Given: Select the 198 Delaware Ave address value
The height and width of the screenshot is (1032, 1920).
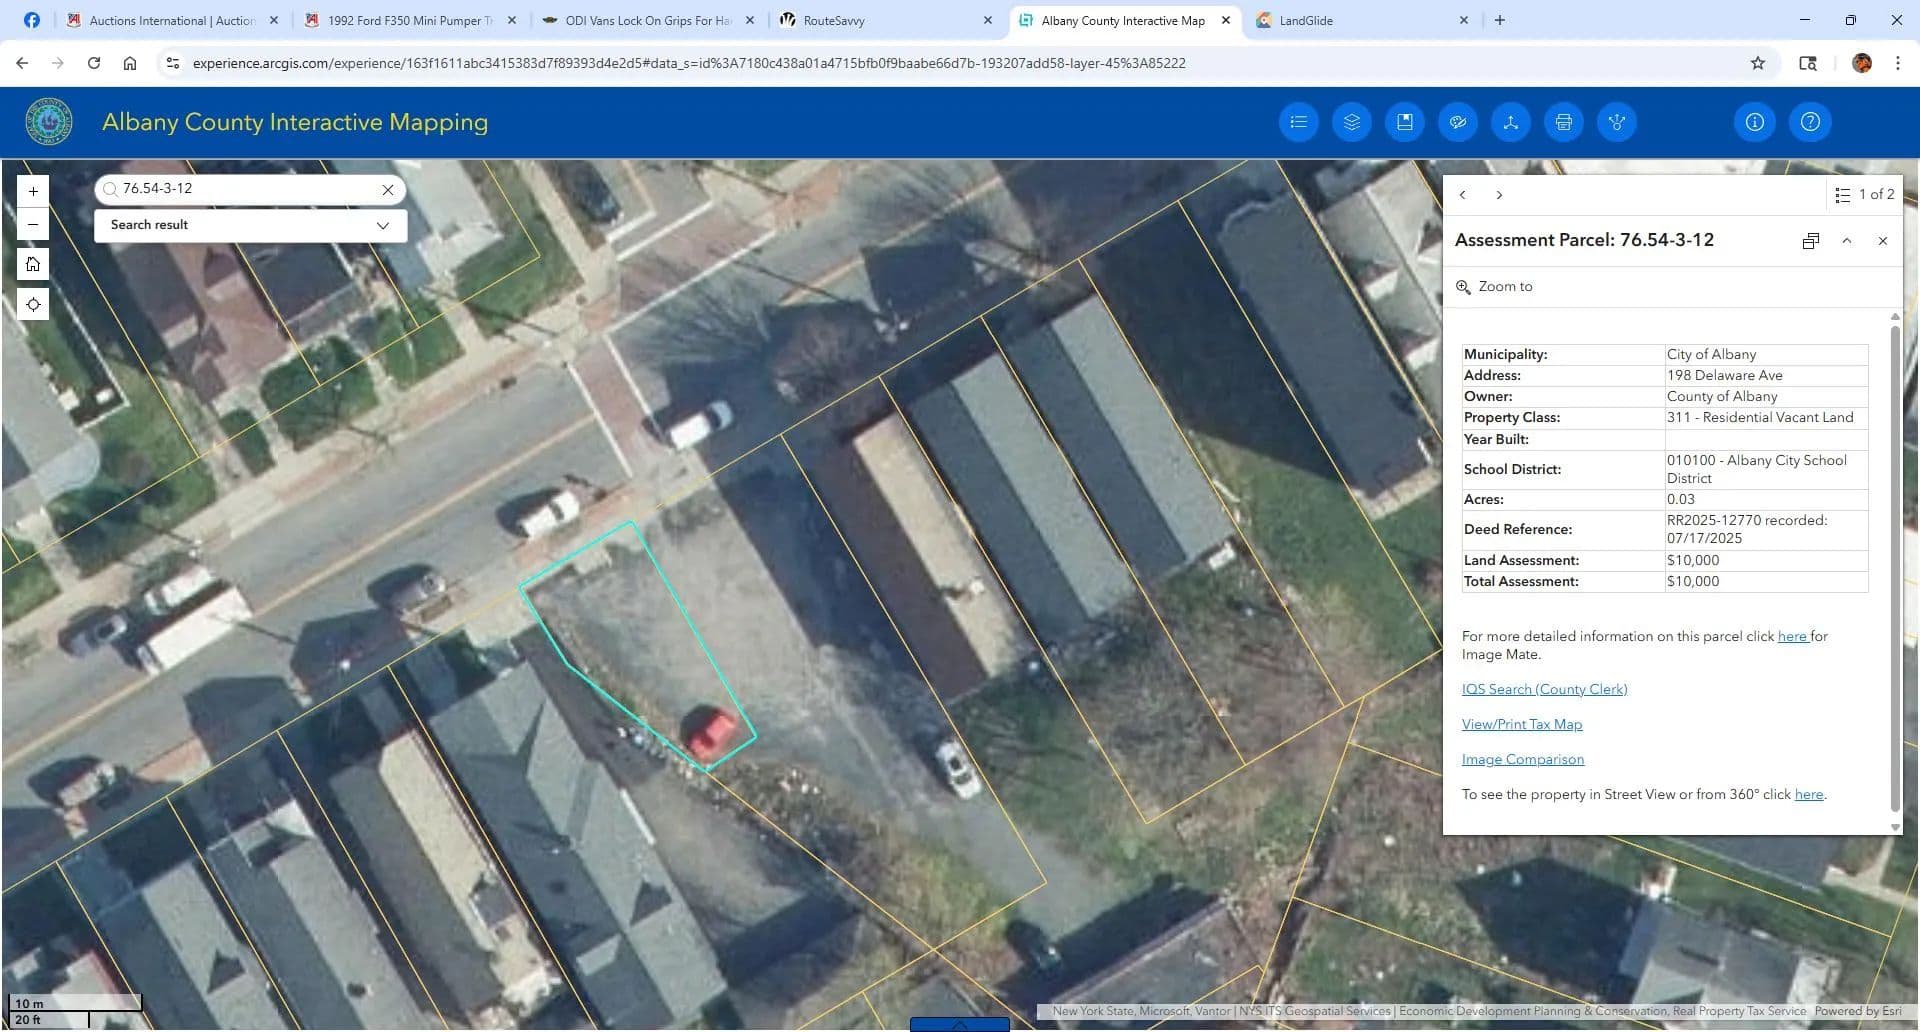Looking at the screenshot, I should pos(1724,375).
